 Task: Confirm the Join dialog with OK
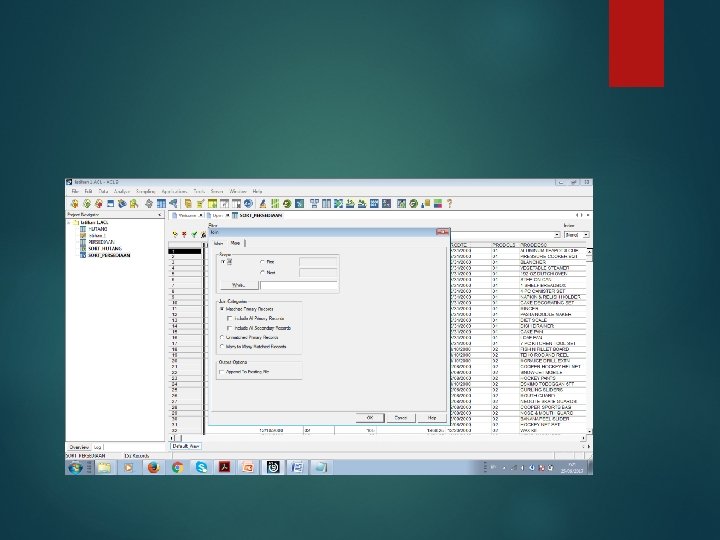(370, 418)
